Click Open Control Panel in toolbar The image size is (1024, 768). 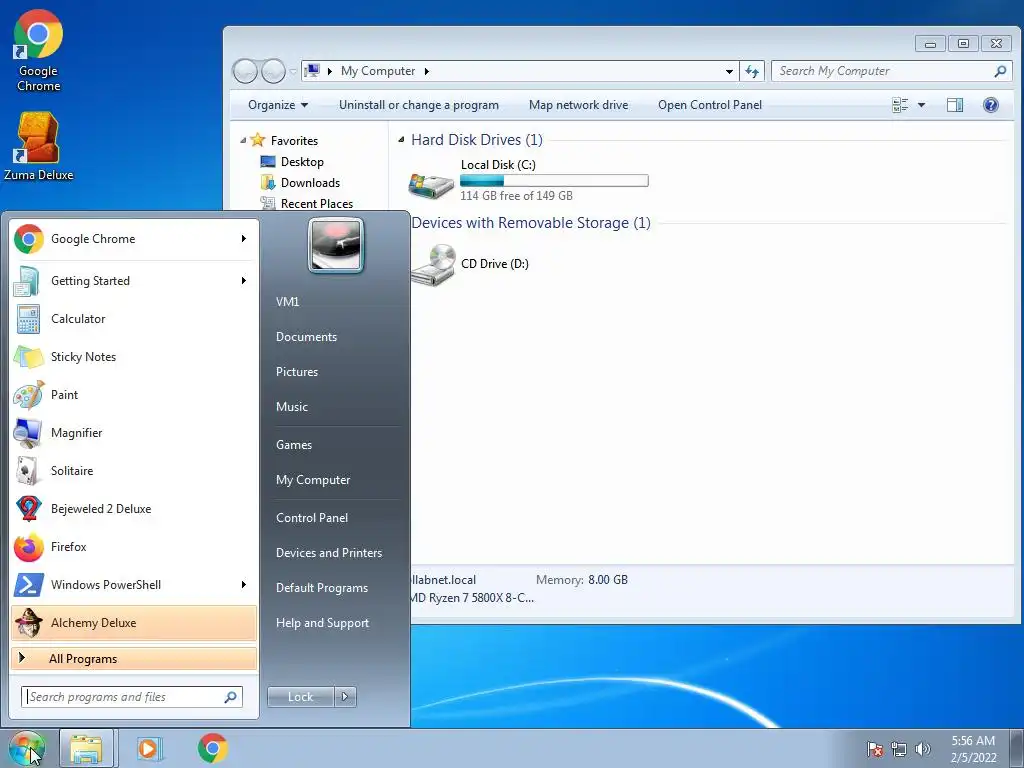[x=710, y=105]
